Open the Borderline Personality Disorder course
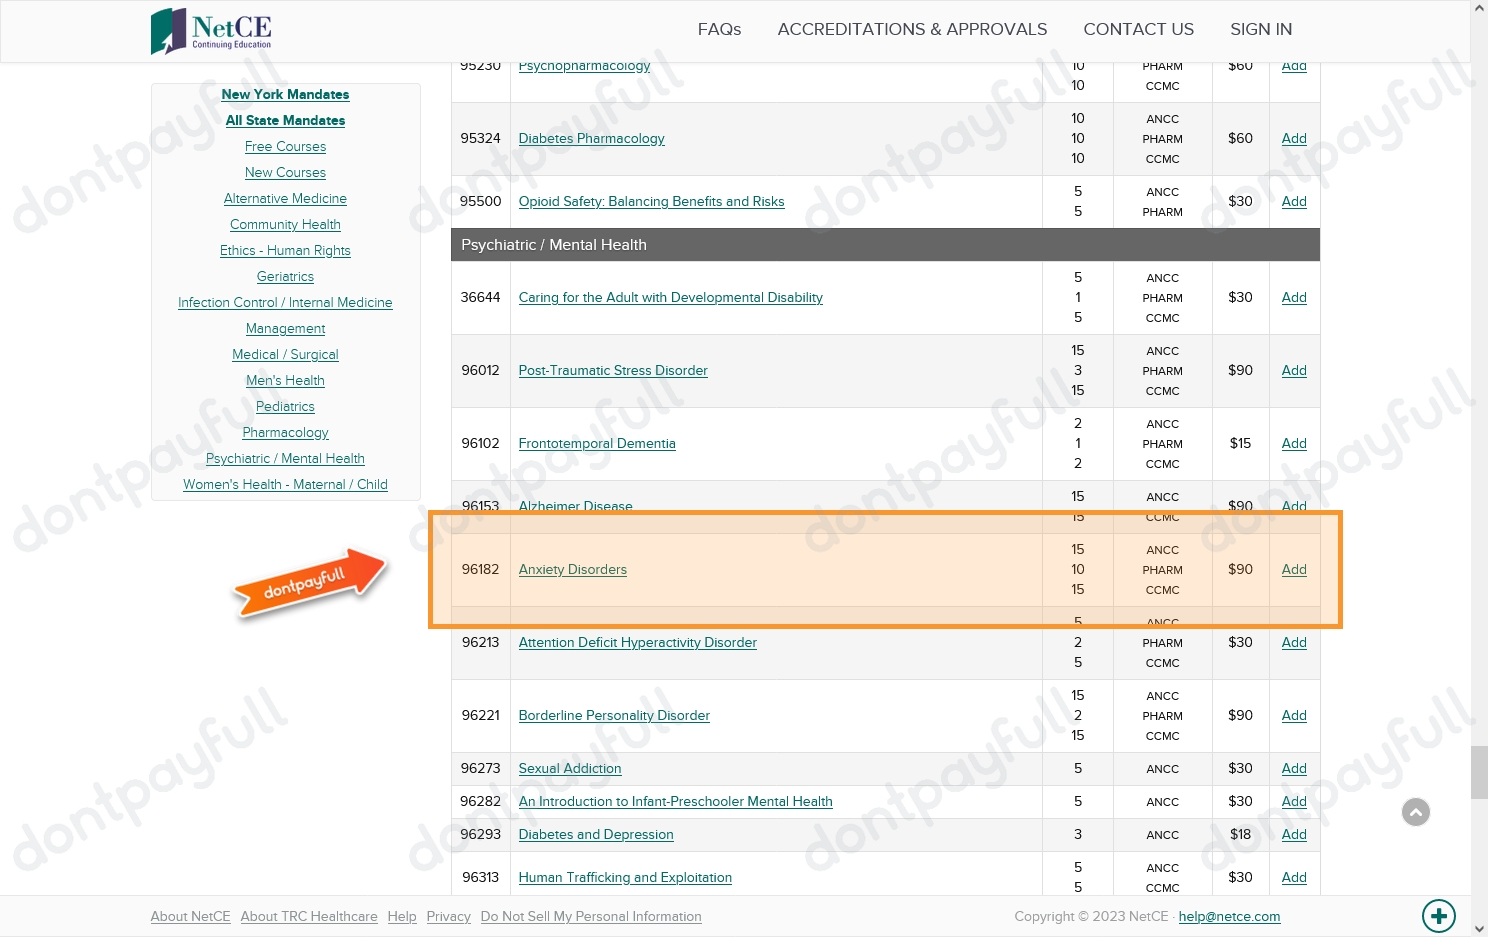Viewport: 1488px width, 937px height. click(614, 715)
